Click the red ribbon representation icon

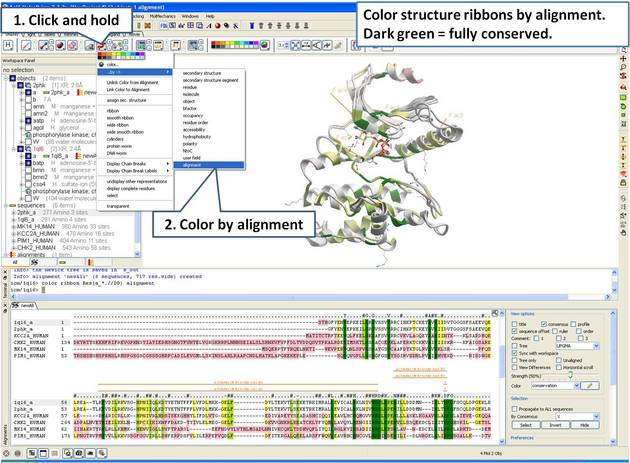100,46
